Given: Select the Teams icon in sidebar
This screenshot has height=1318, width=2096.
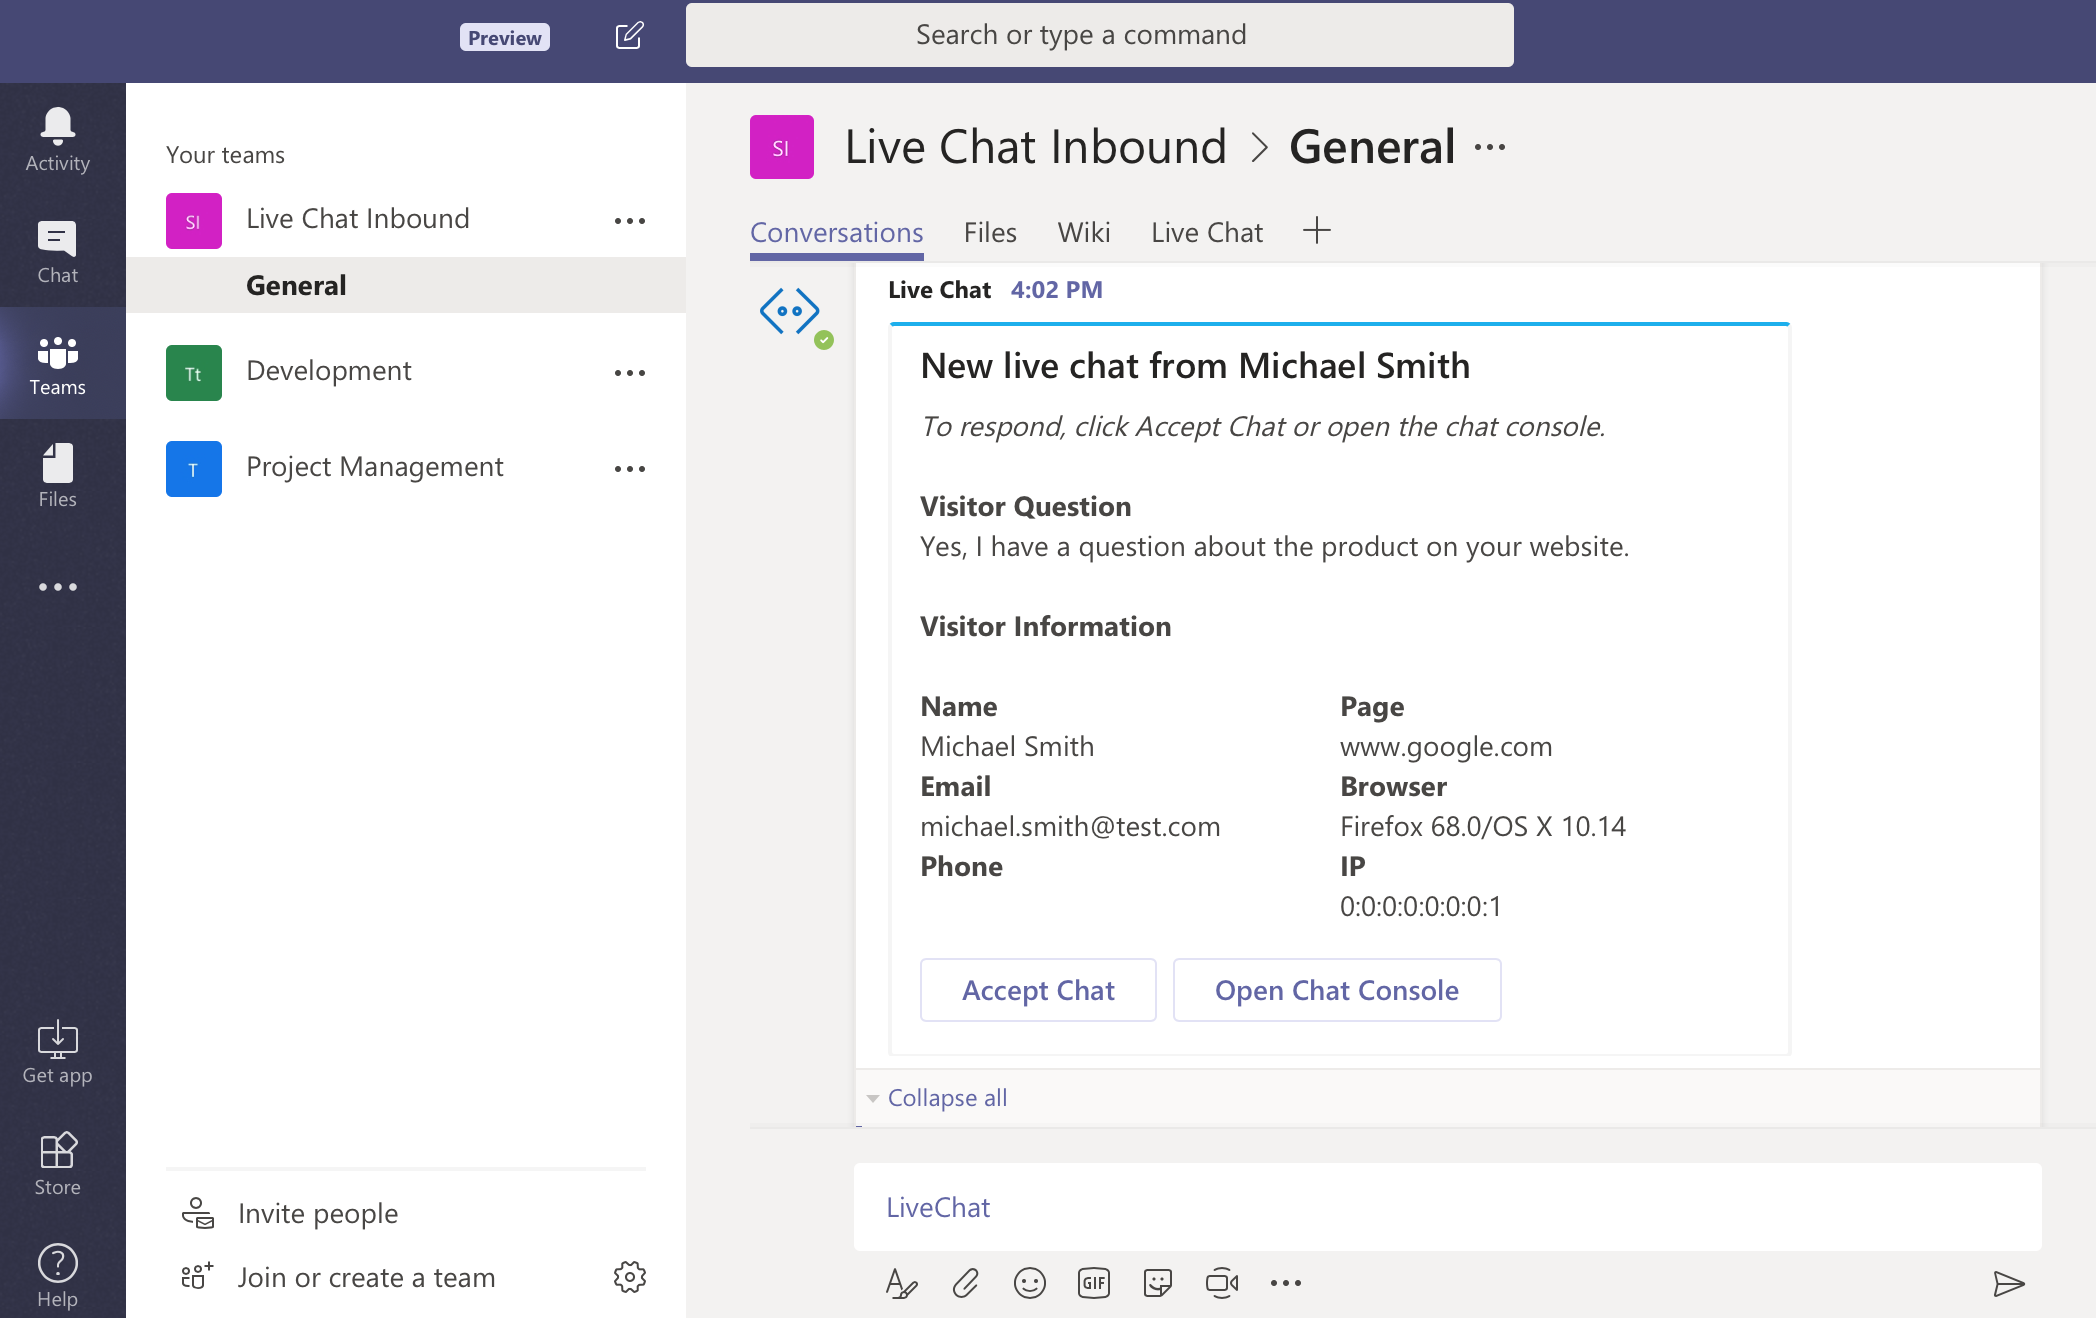Looking at the screenshot, I should (57, 363).
